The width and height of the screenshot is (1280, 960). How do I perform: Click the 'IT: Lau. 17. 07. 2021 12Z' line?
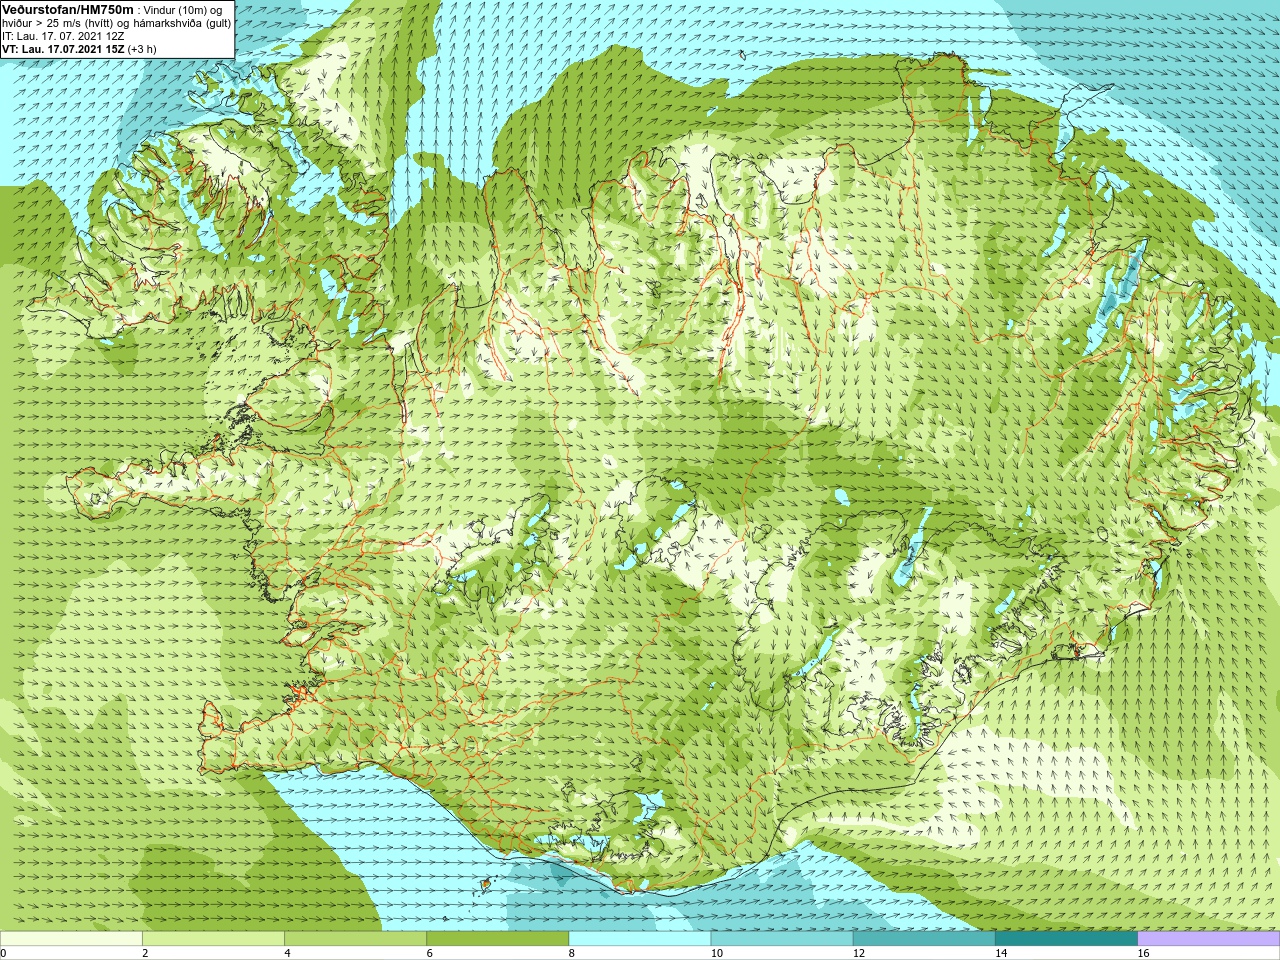63,36
